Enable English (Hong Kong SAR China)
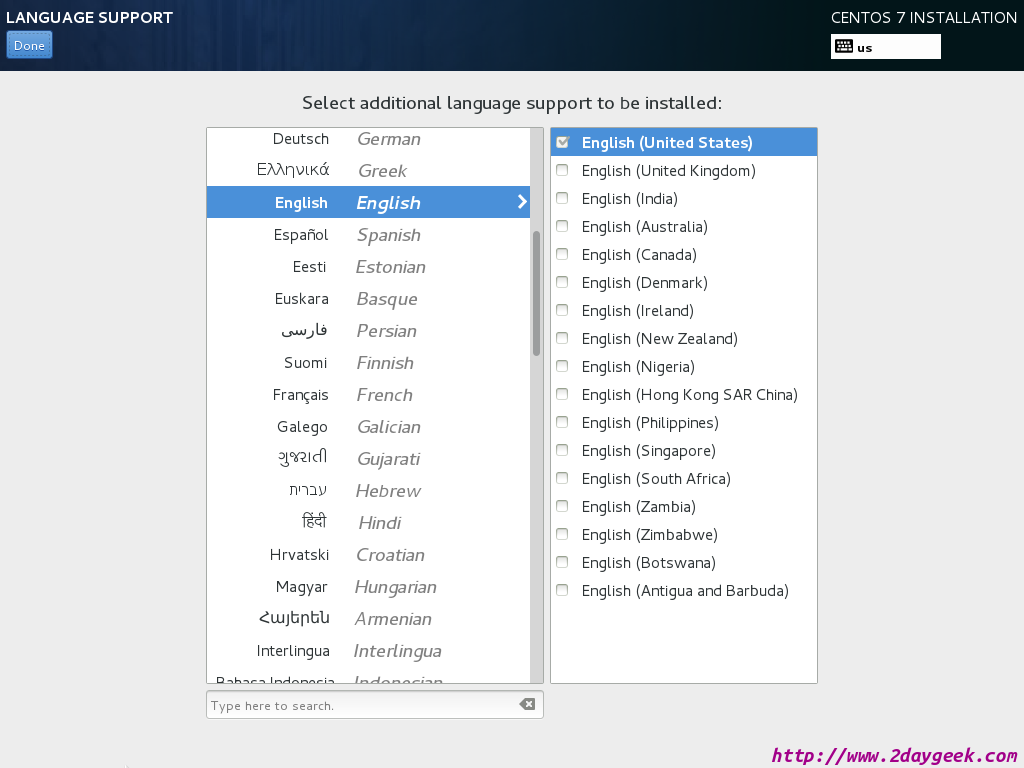This screenshot has height=768, width=1024. pyautogui.click(x=562, y=394)
